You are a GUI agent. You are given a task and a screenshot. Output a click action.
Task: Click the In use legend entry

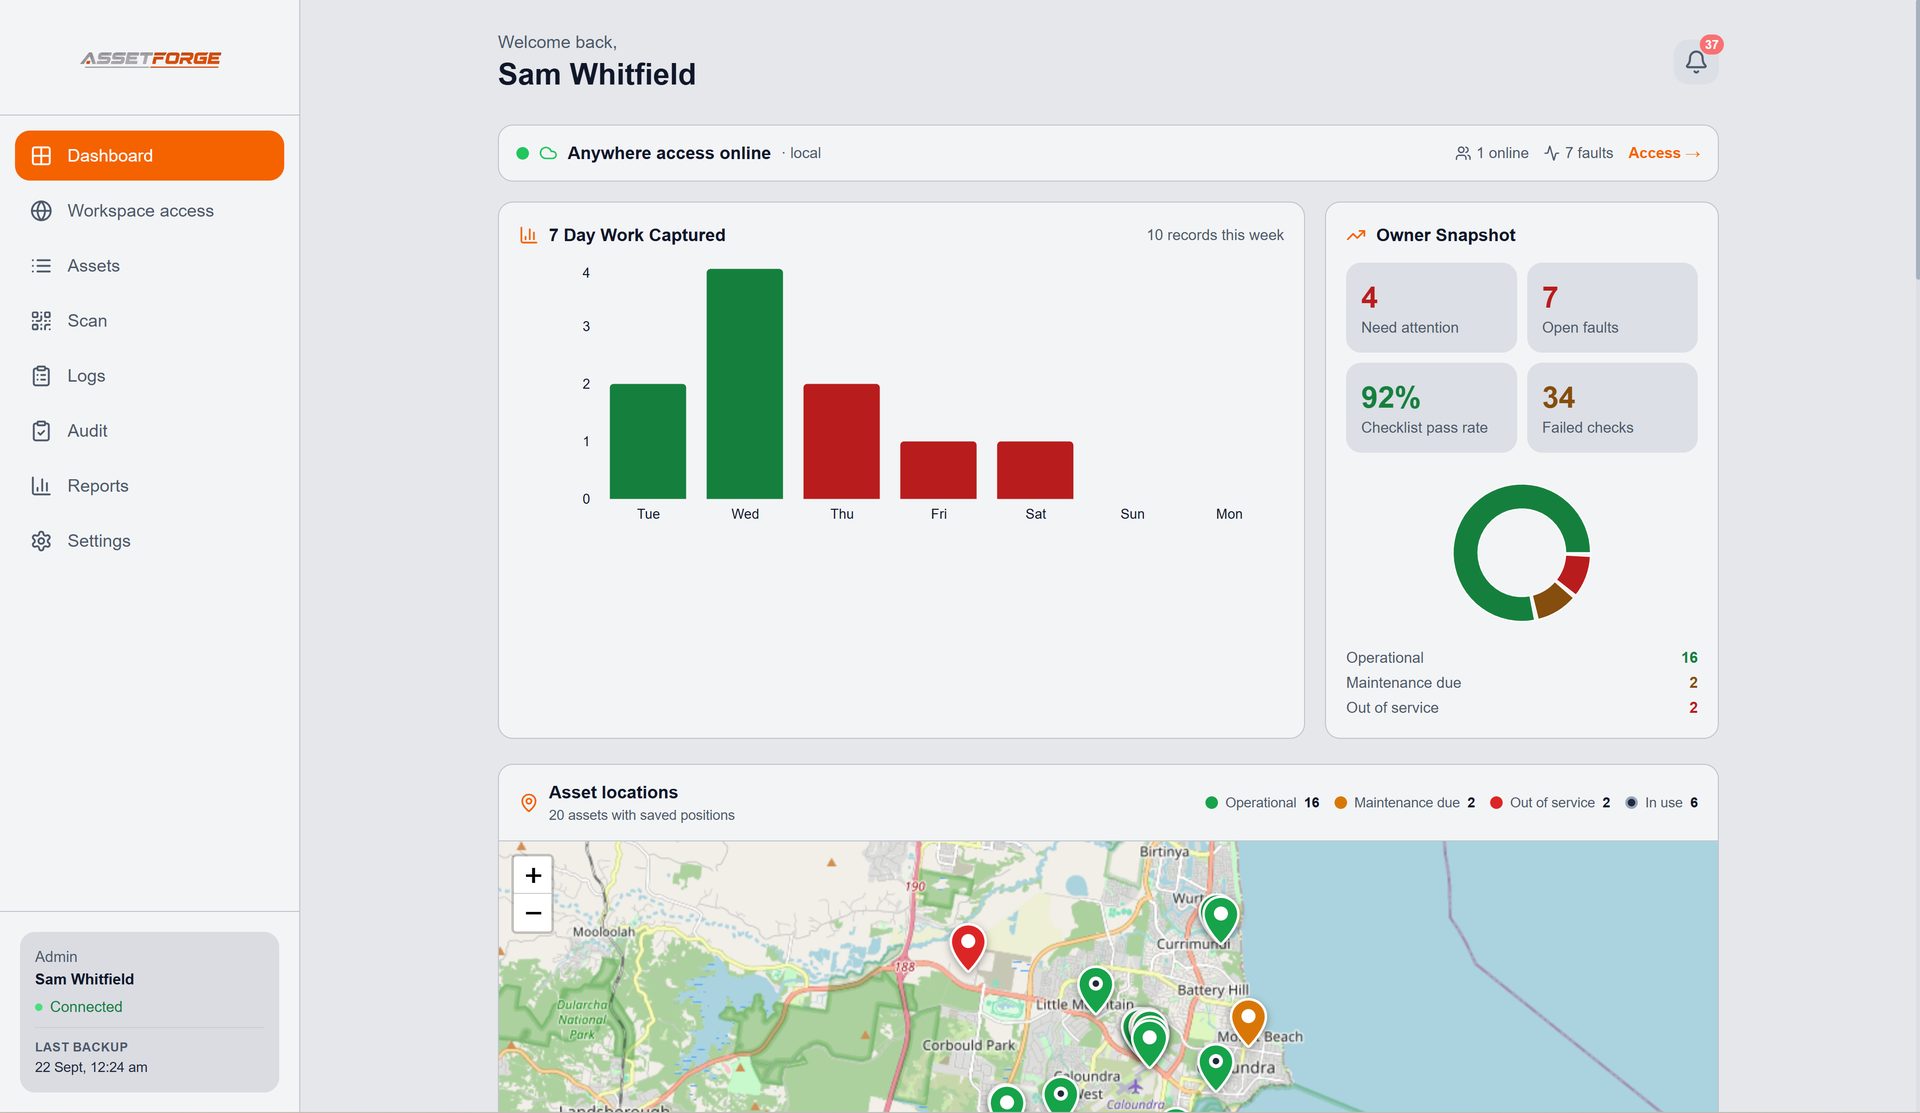tap(1661, 802)
